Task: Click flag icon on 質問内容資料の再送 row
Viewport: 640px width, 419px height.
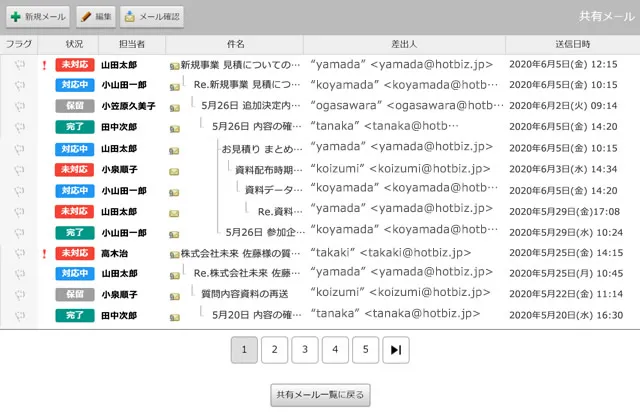Action: point(20,295)
